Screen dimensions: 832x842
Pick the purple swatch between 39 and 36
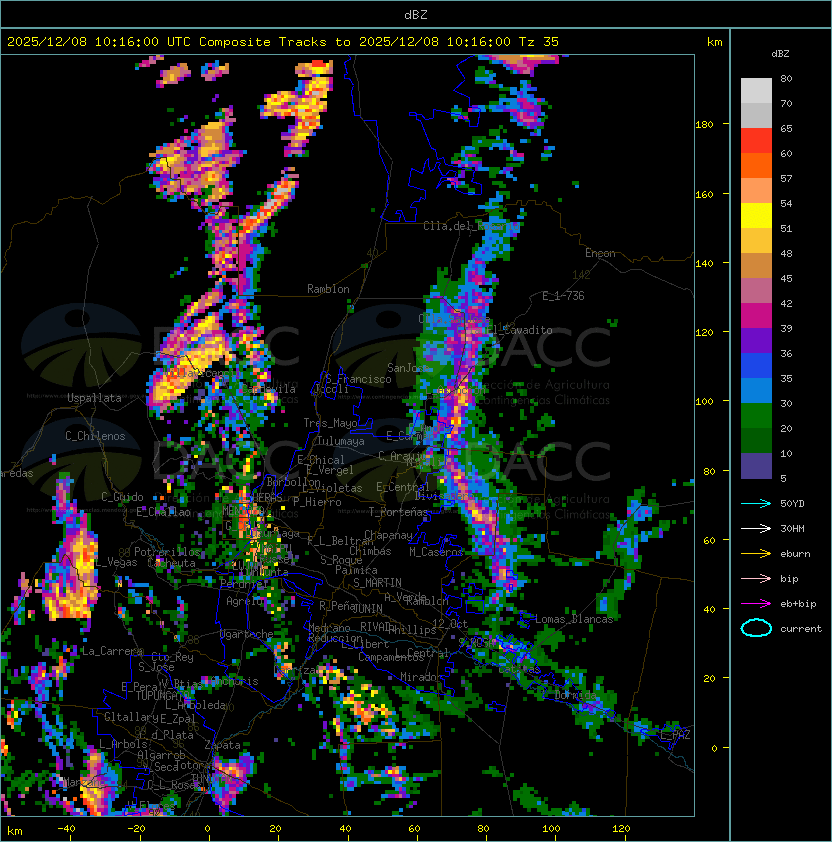756,340
